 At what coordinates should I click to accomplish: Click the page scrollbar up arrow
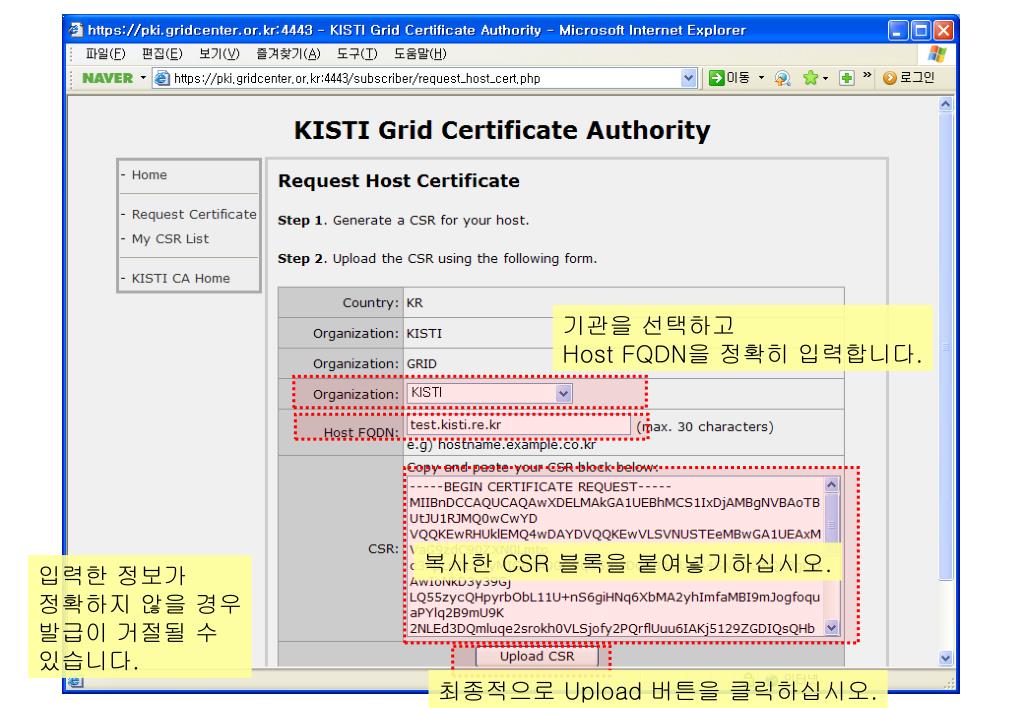point(945,104)
